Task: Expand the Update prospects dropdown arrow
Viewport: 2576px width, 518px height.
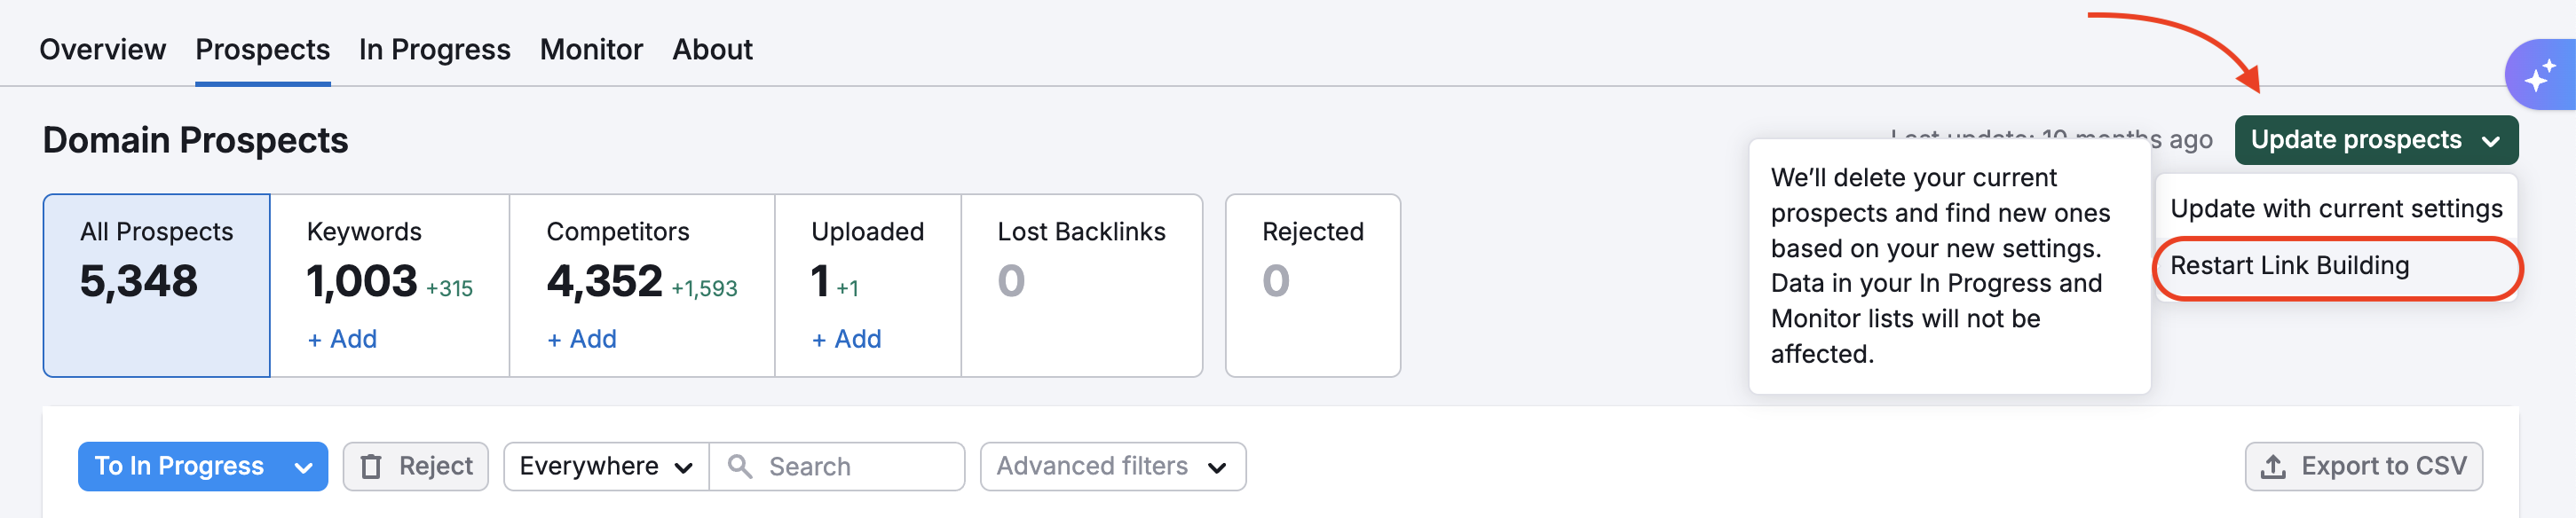Action: [2491, 141]
